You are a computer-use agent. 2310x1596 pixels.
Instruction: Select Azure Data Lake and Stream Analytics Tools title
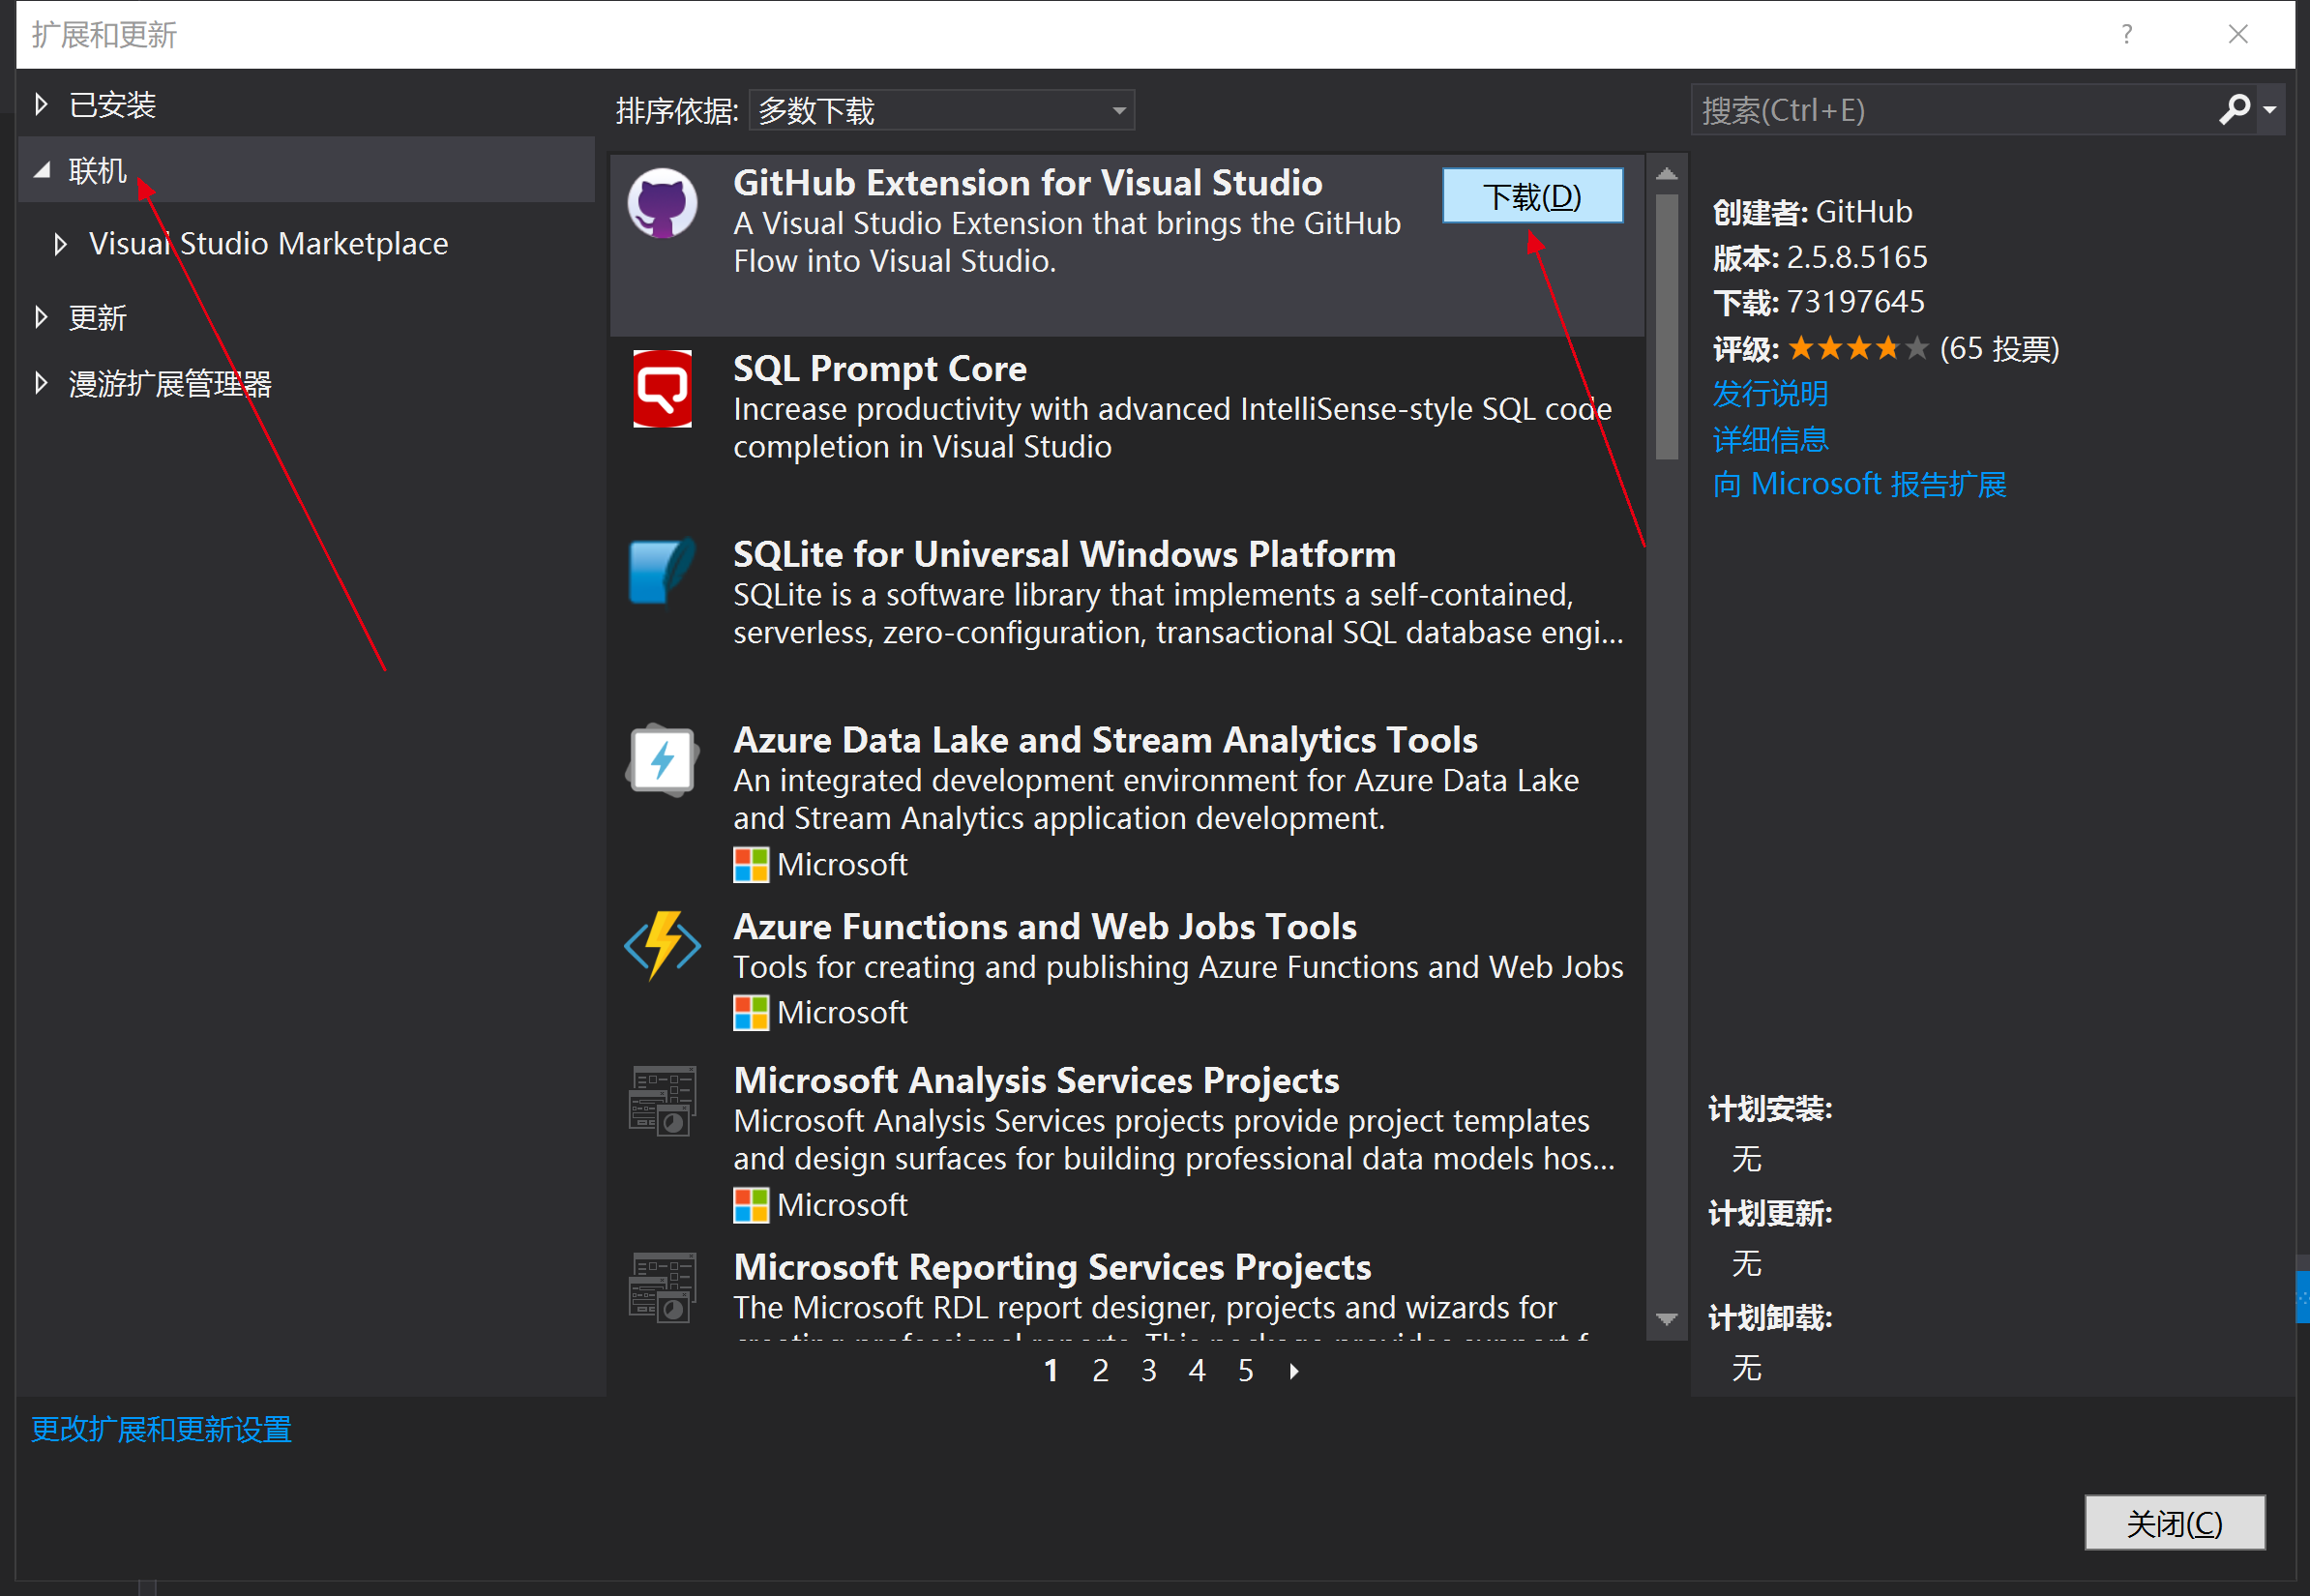pos(1106,740)
